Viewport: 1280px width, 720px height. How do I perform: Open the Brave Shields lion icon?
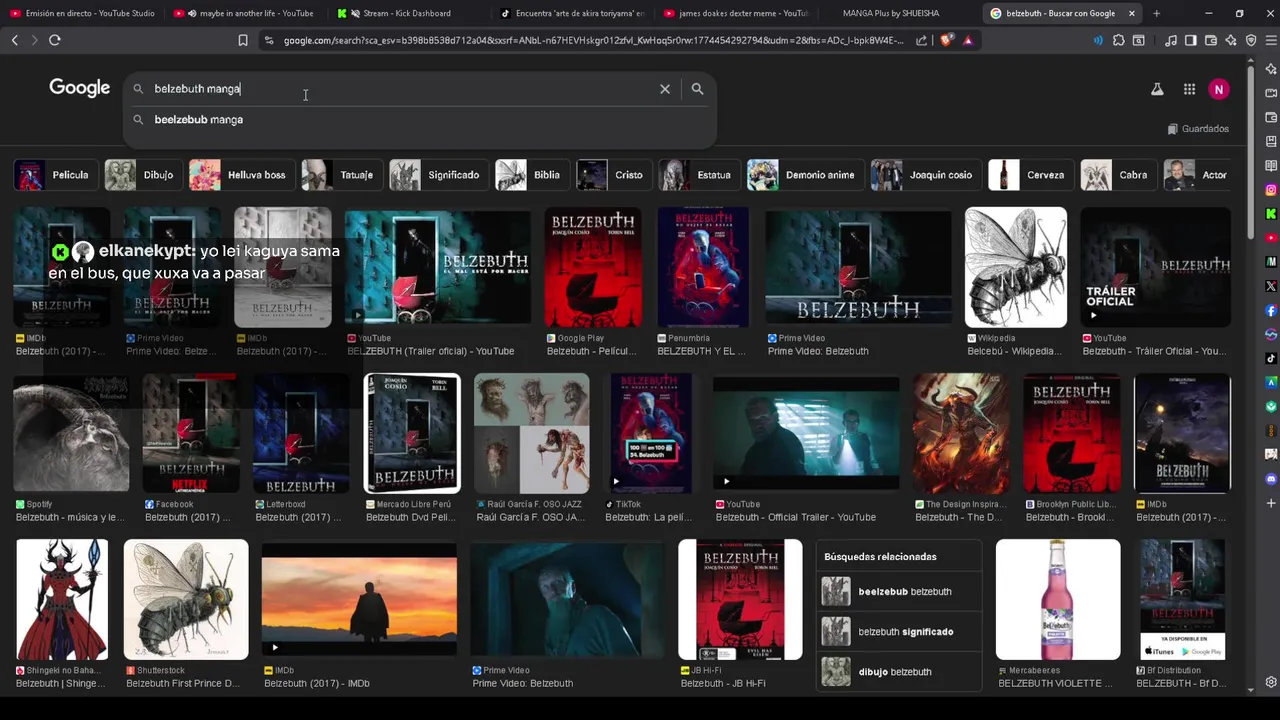tap(946, 40)
